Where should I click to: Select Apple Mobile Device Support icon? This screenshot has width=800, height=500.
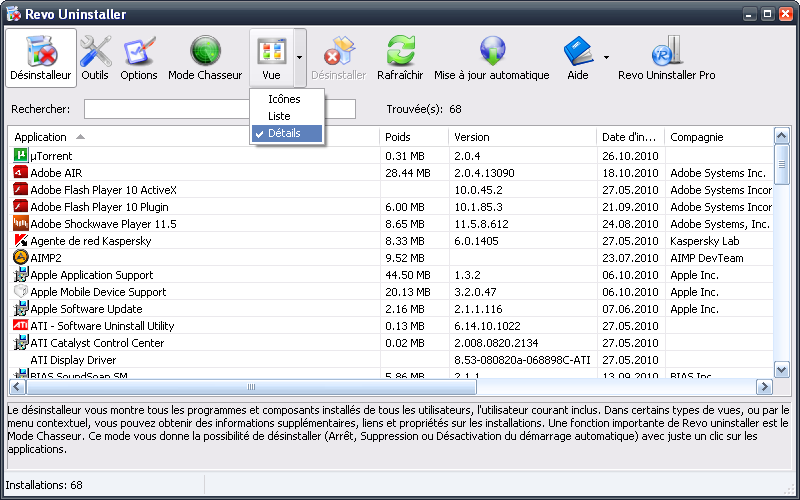point(20,291)
